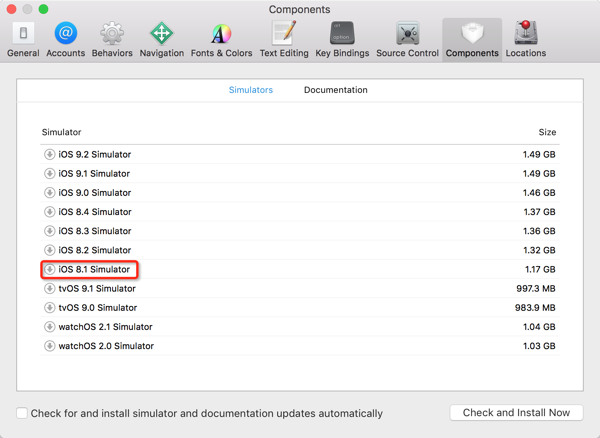Download the iOS 8.2 Simulator
The width and height of the screenshot is (600, 438).
click(49, 250)
